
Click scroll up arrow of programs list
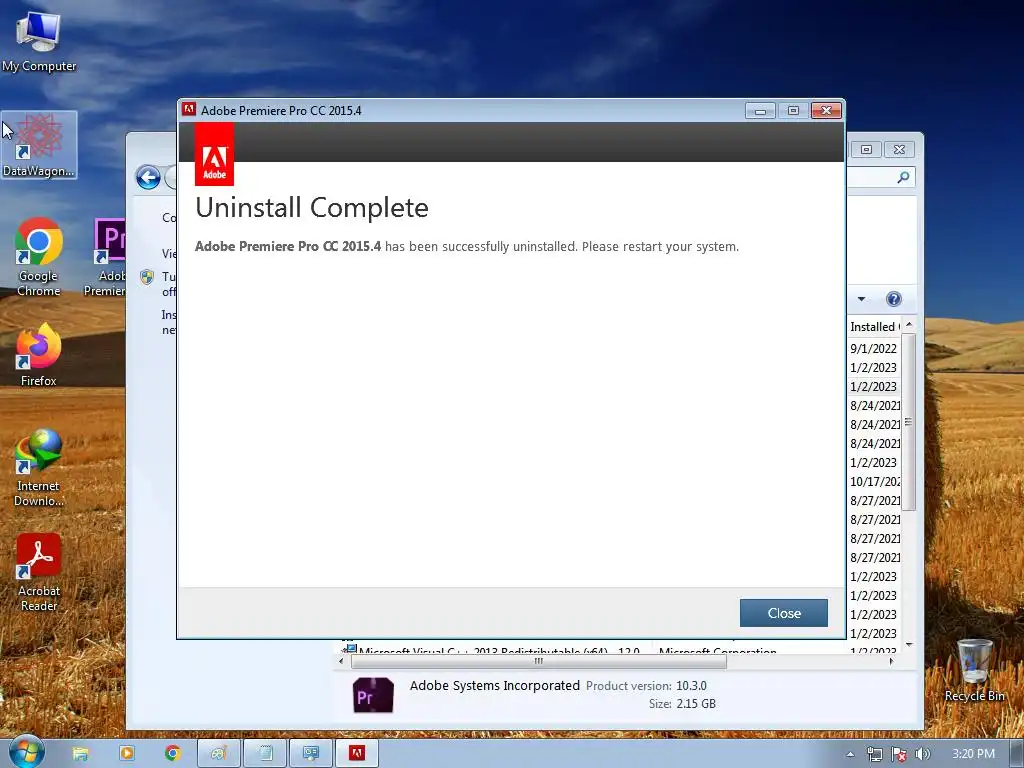[909, 325]
